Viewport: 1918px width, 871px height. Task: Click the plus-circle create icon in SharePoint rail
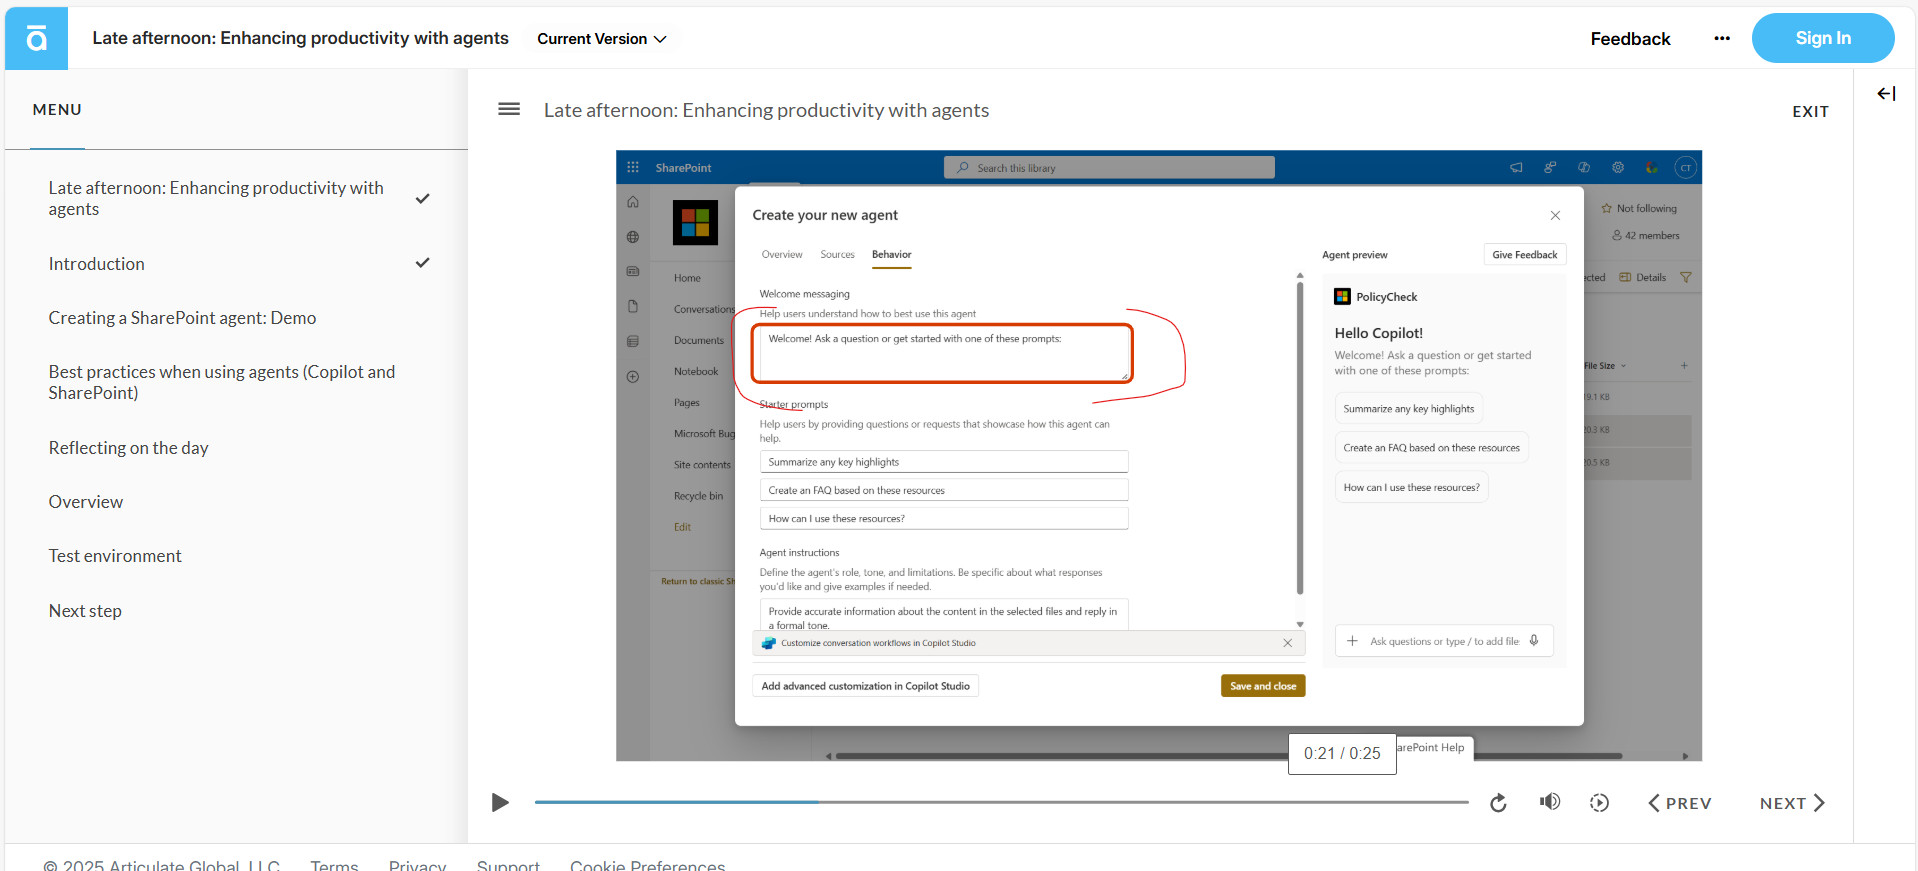click(633, 377)
